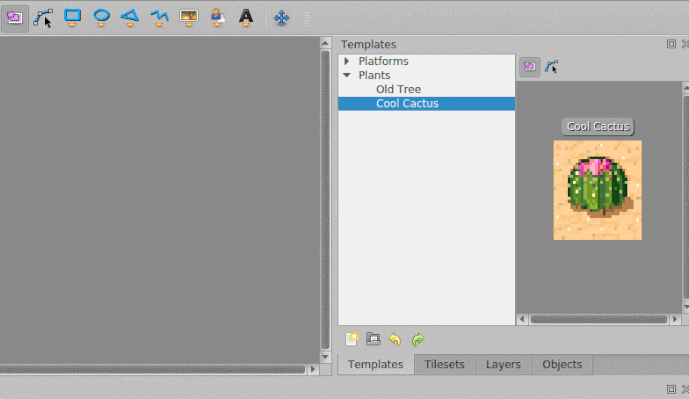Screen dimensions: 689x399
Task: Select the Platforms group row
Action: (426, 61)
